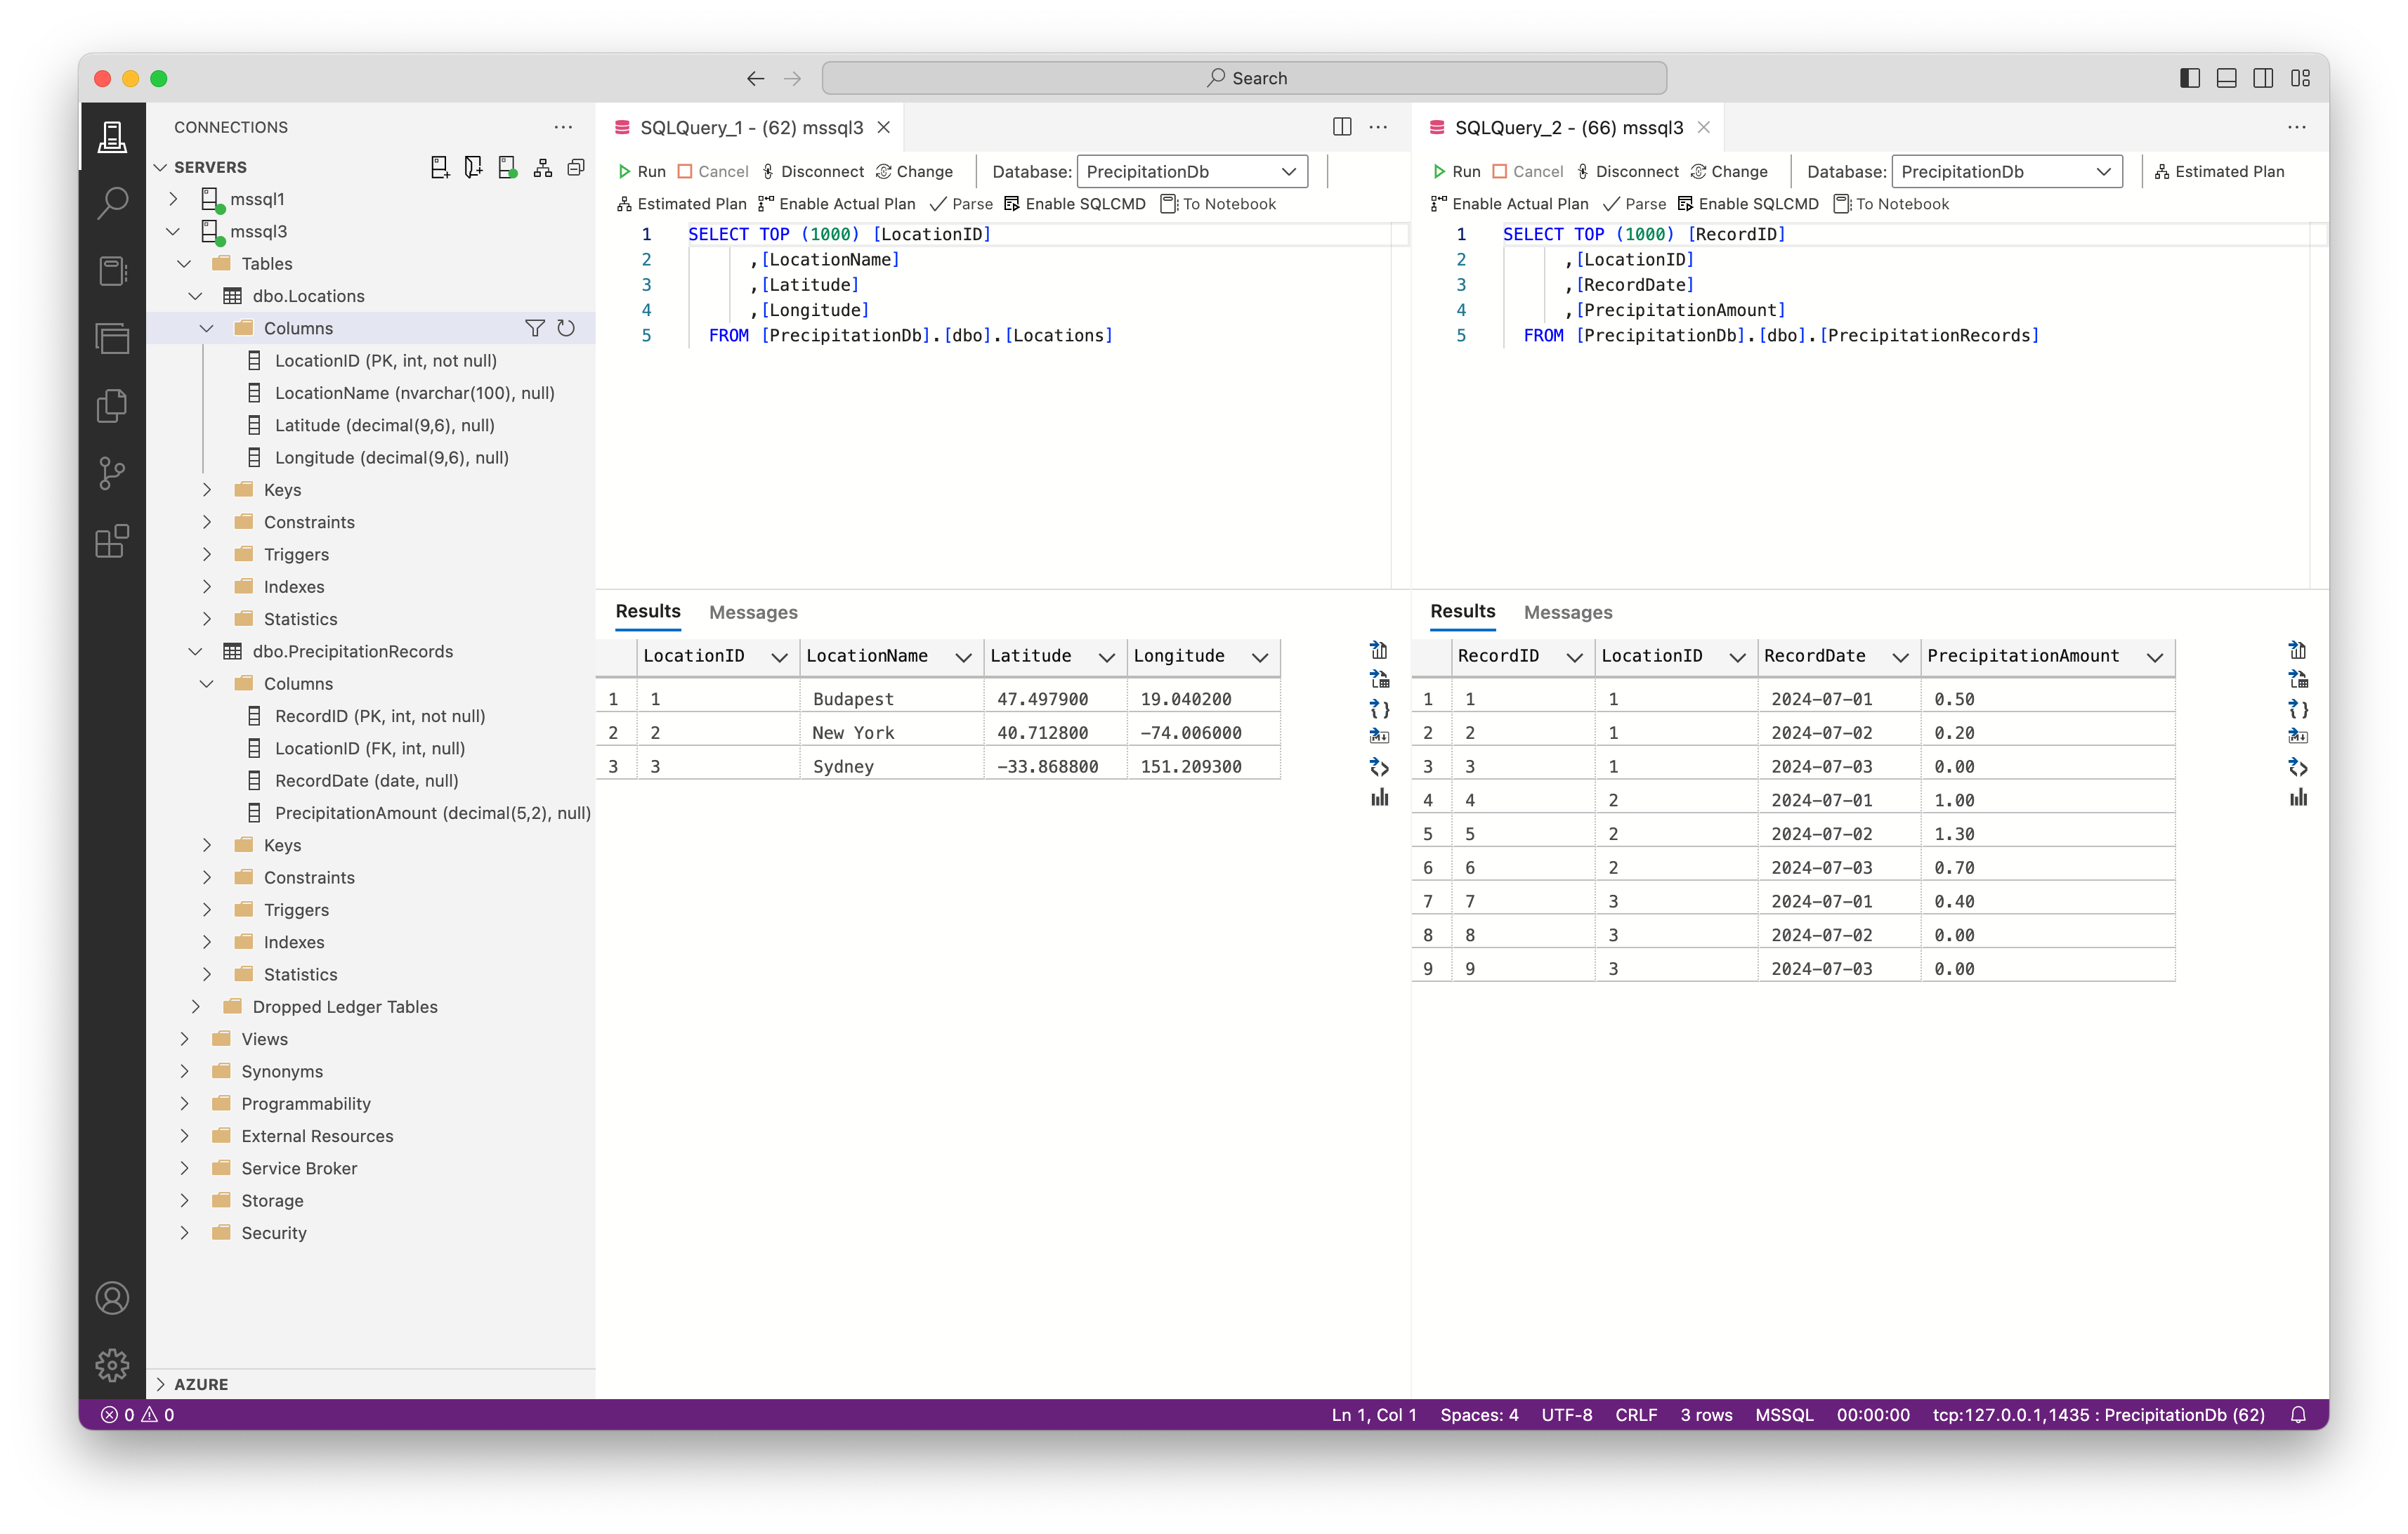The image size is (2408, 1534).
Task: Enable Actual Plan in SQLQuery_1 toolbar
Action: coord(837,204)
